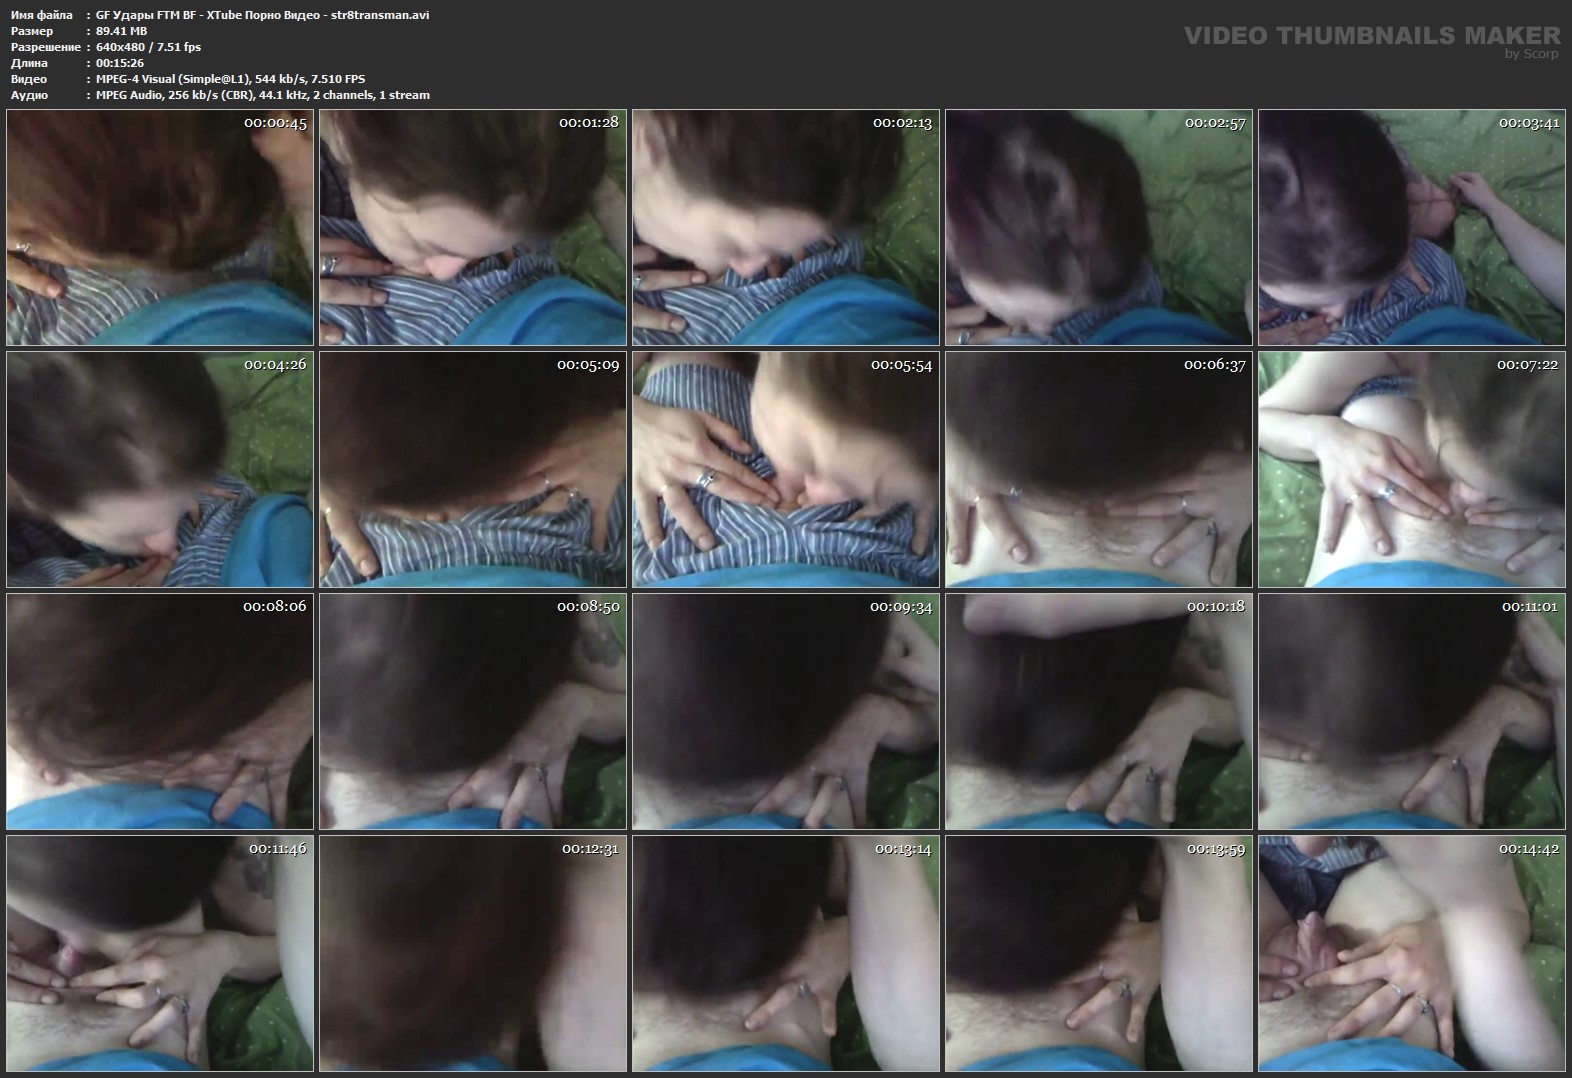Click the MPEG-4 Visual video codec line
Screen dimensions: 1572x1078
click(x=230, y=79)
